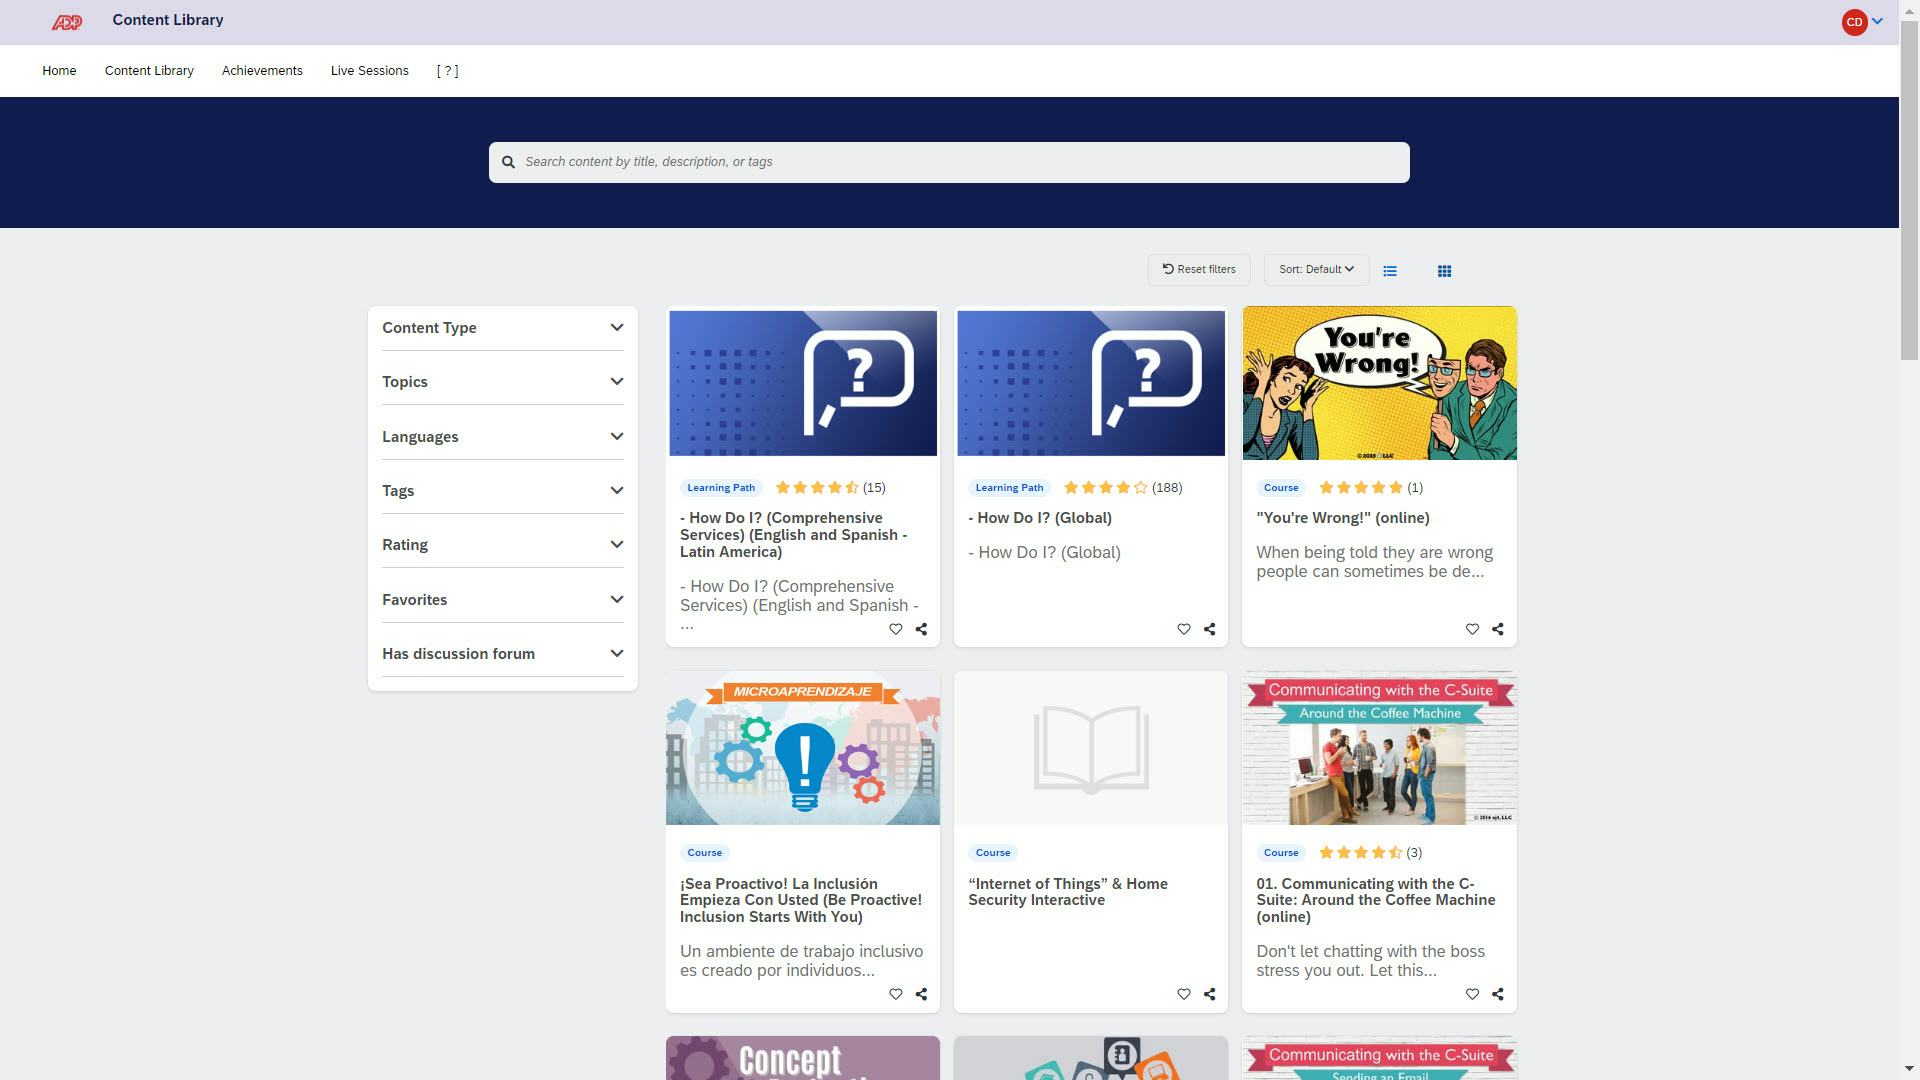
Task: Open Live Sessions in navigation
Action: coord(369,71)
